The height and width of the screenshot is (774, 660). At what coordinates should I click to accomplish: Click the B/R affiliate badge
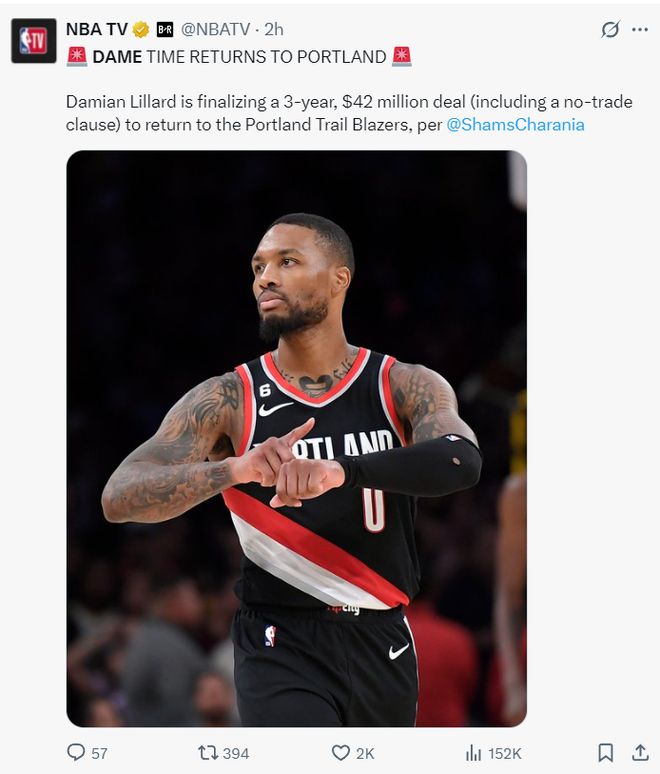[x=165, y=30]
